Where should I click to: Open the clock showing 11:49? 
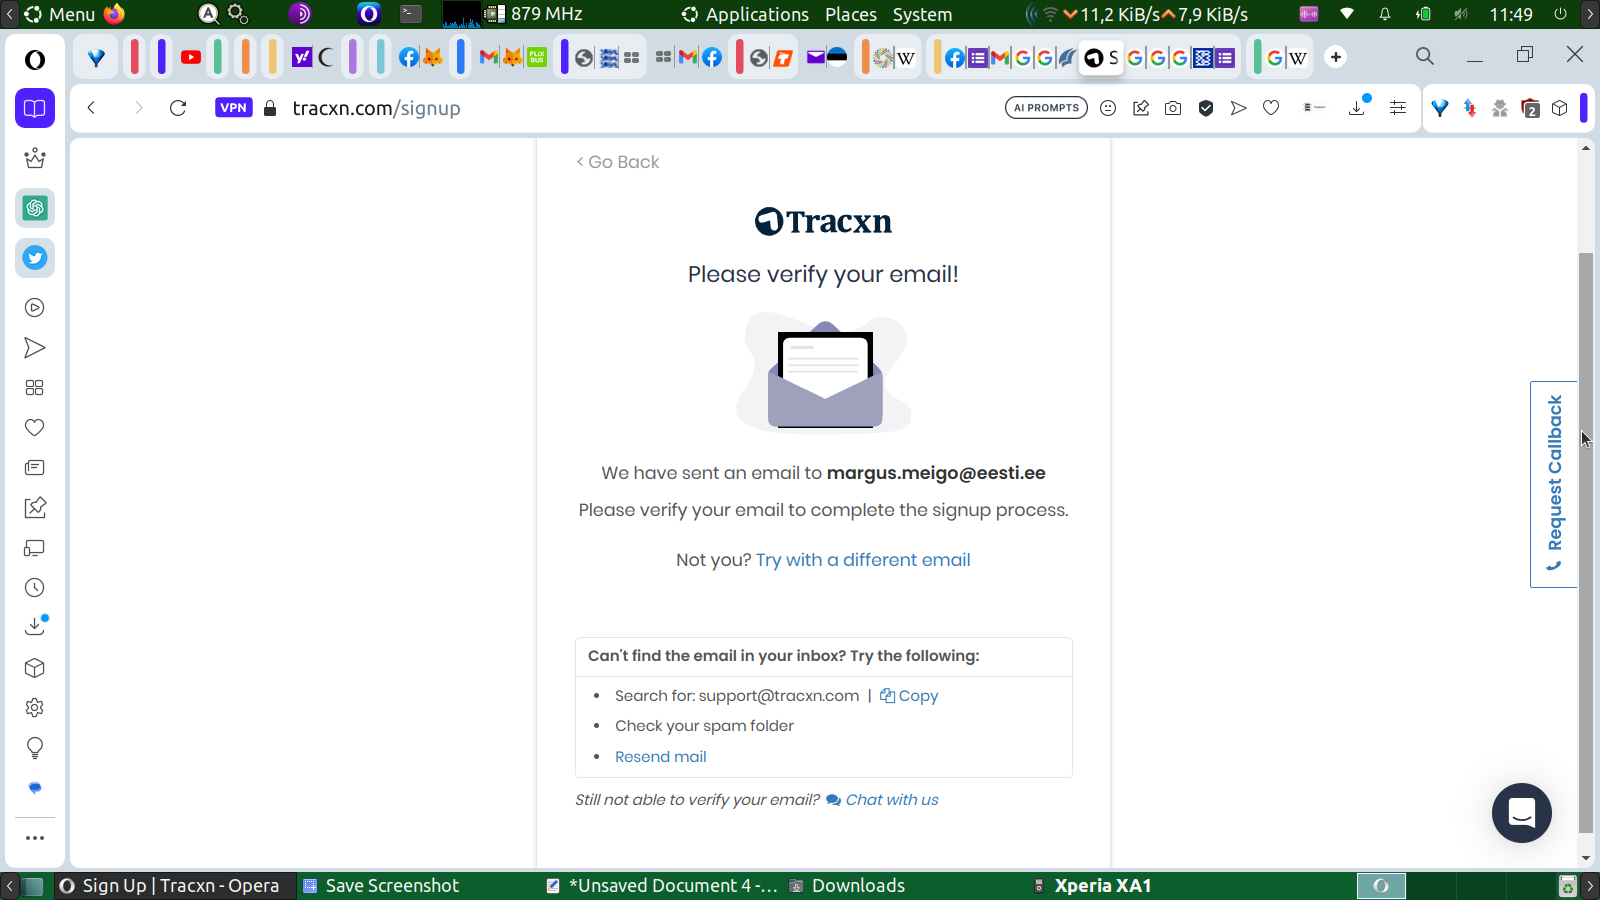[1511, 14]
